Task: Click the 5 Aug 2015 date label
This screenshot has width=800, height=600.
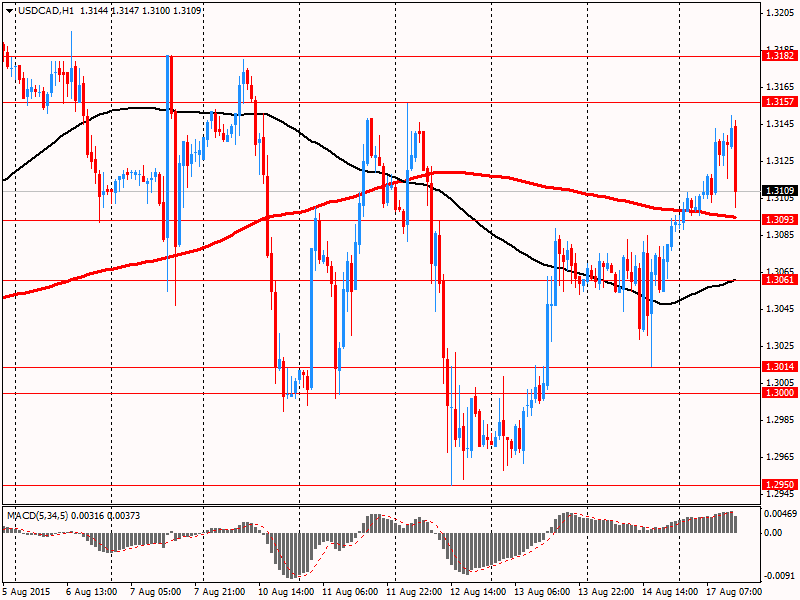Action: click(27, 592)
